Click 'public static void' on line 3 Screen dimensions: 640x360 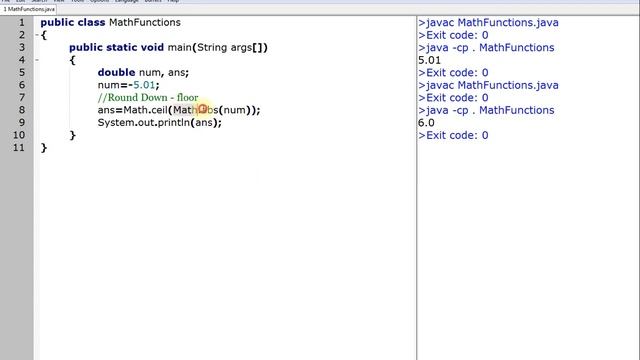(116, 47)
